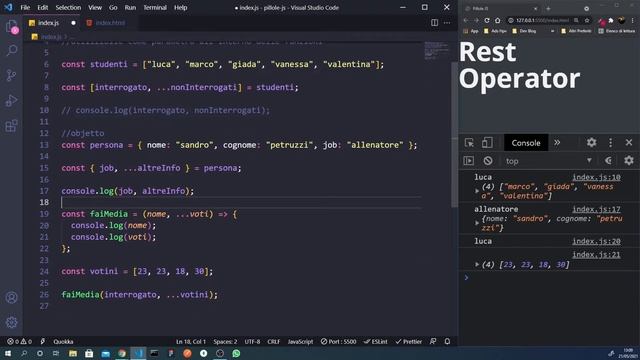Click the Prettier status bar item
This screenshot has width=640, height=360.
(x=409, y=342)
